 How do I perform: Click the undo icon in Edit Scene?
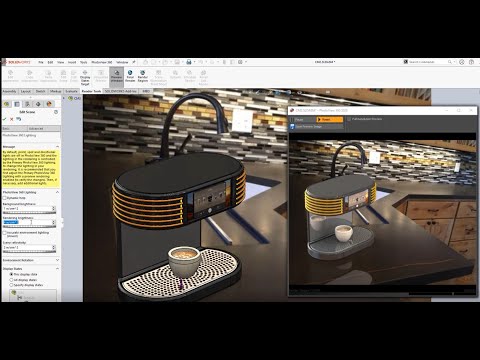(x=19, y=119)
